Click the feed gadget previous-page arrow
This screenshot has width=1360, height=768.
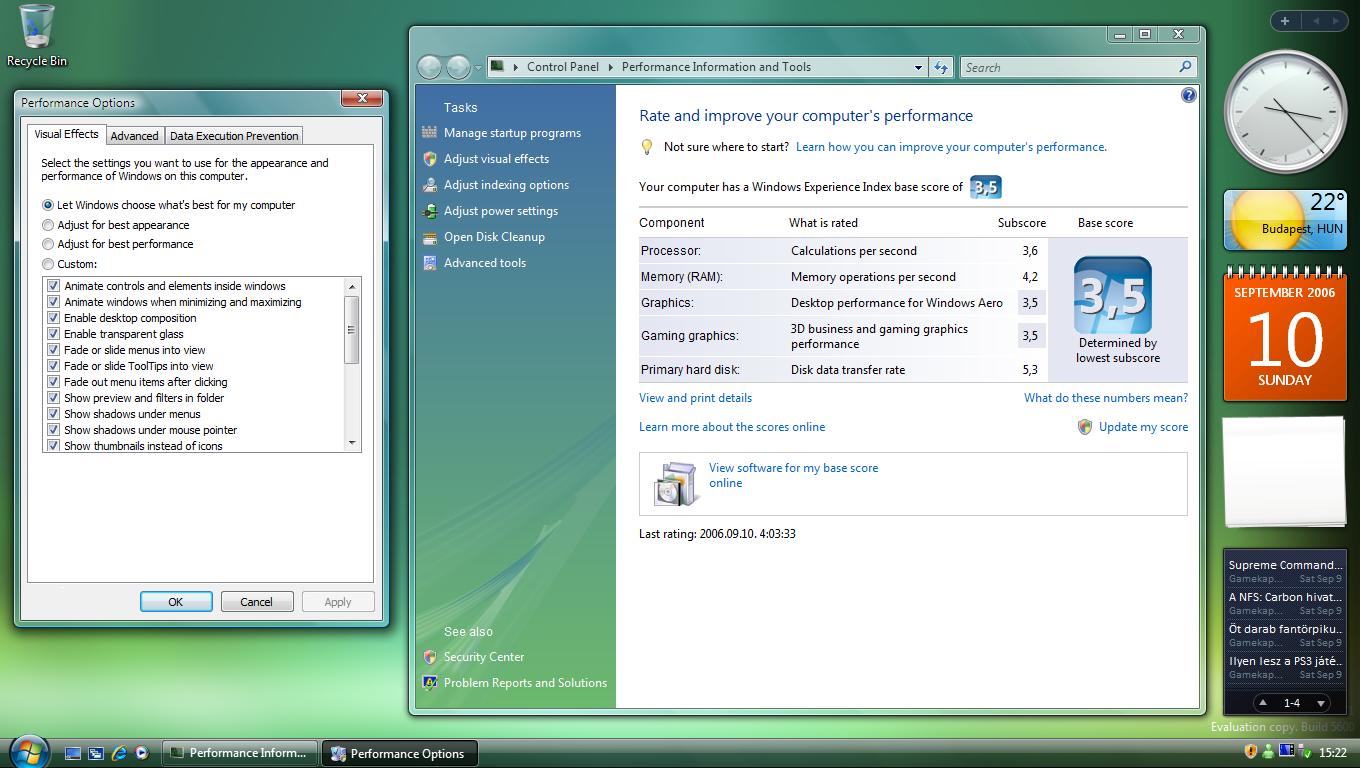pyautogui.click(x=1262, y=703)
